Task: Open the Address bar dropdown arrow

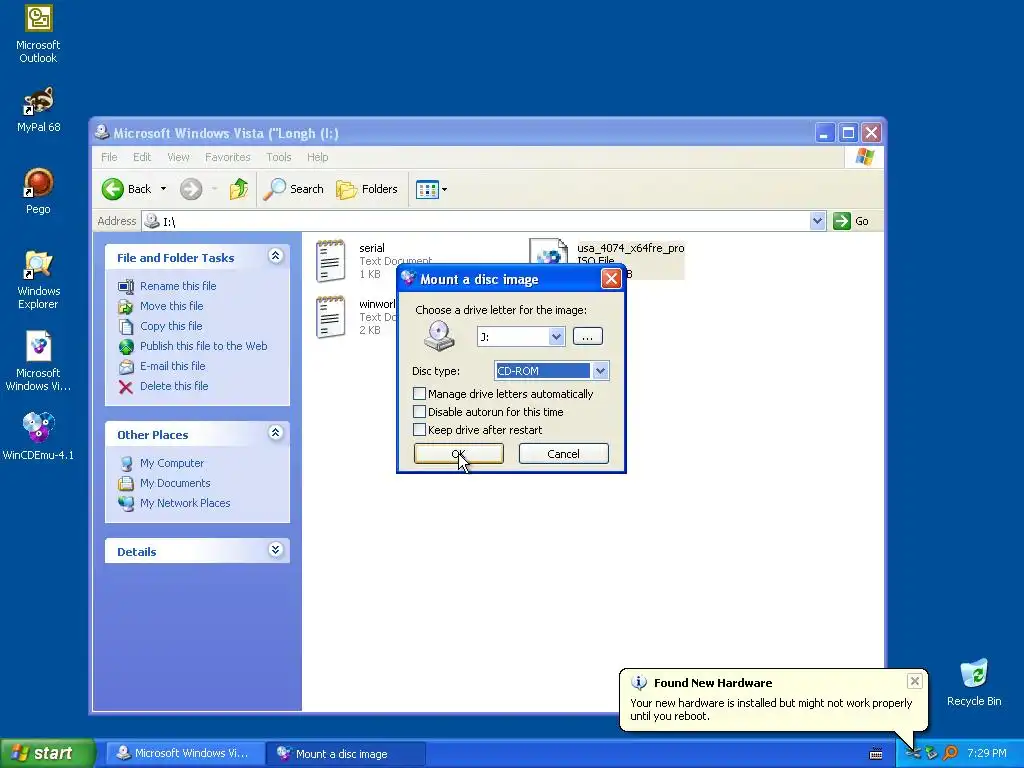Action: (818, 221)
